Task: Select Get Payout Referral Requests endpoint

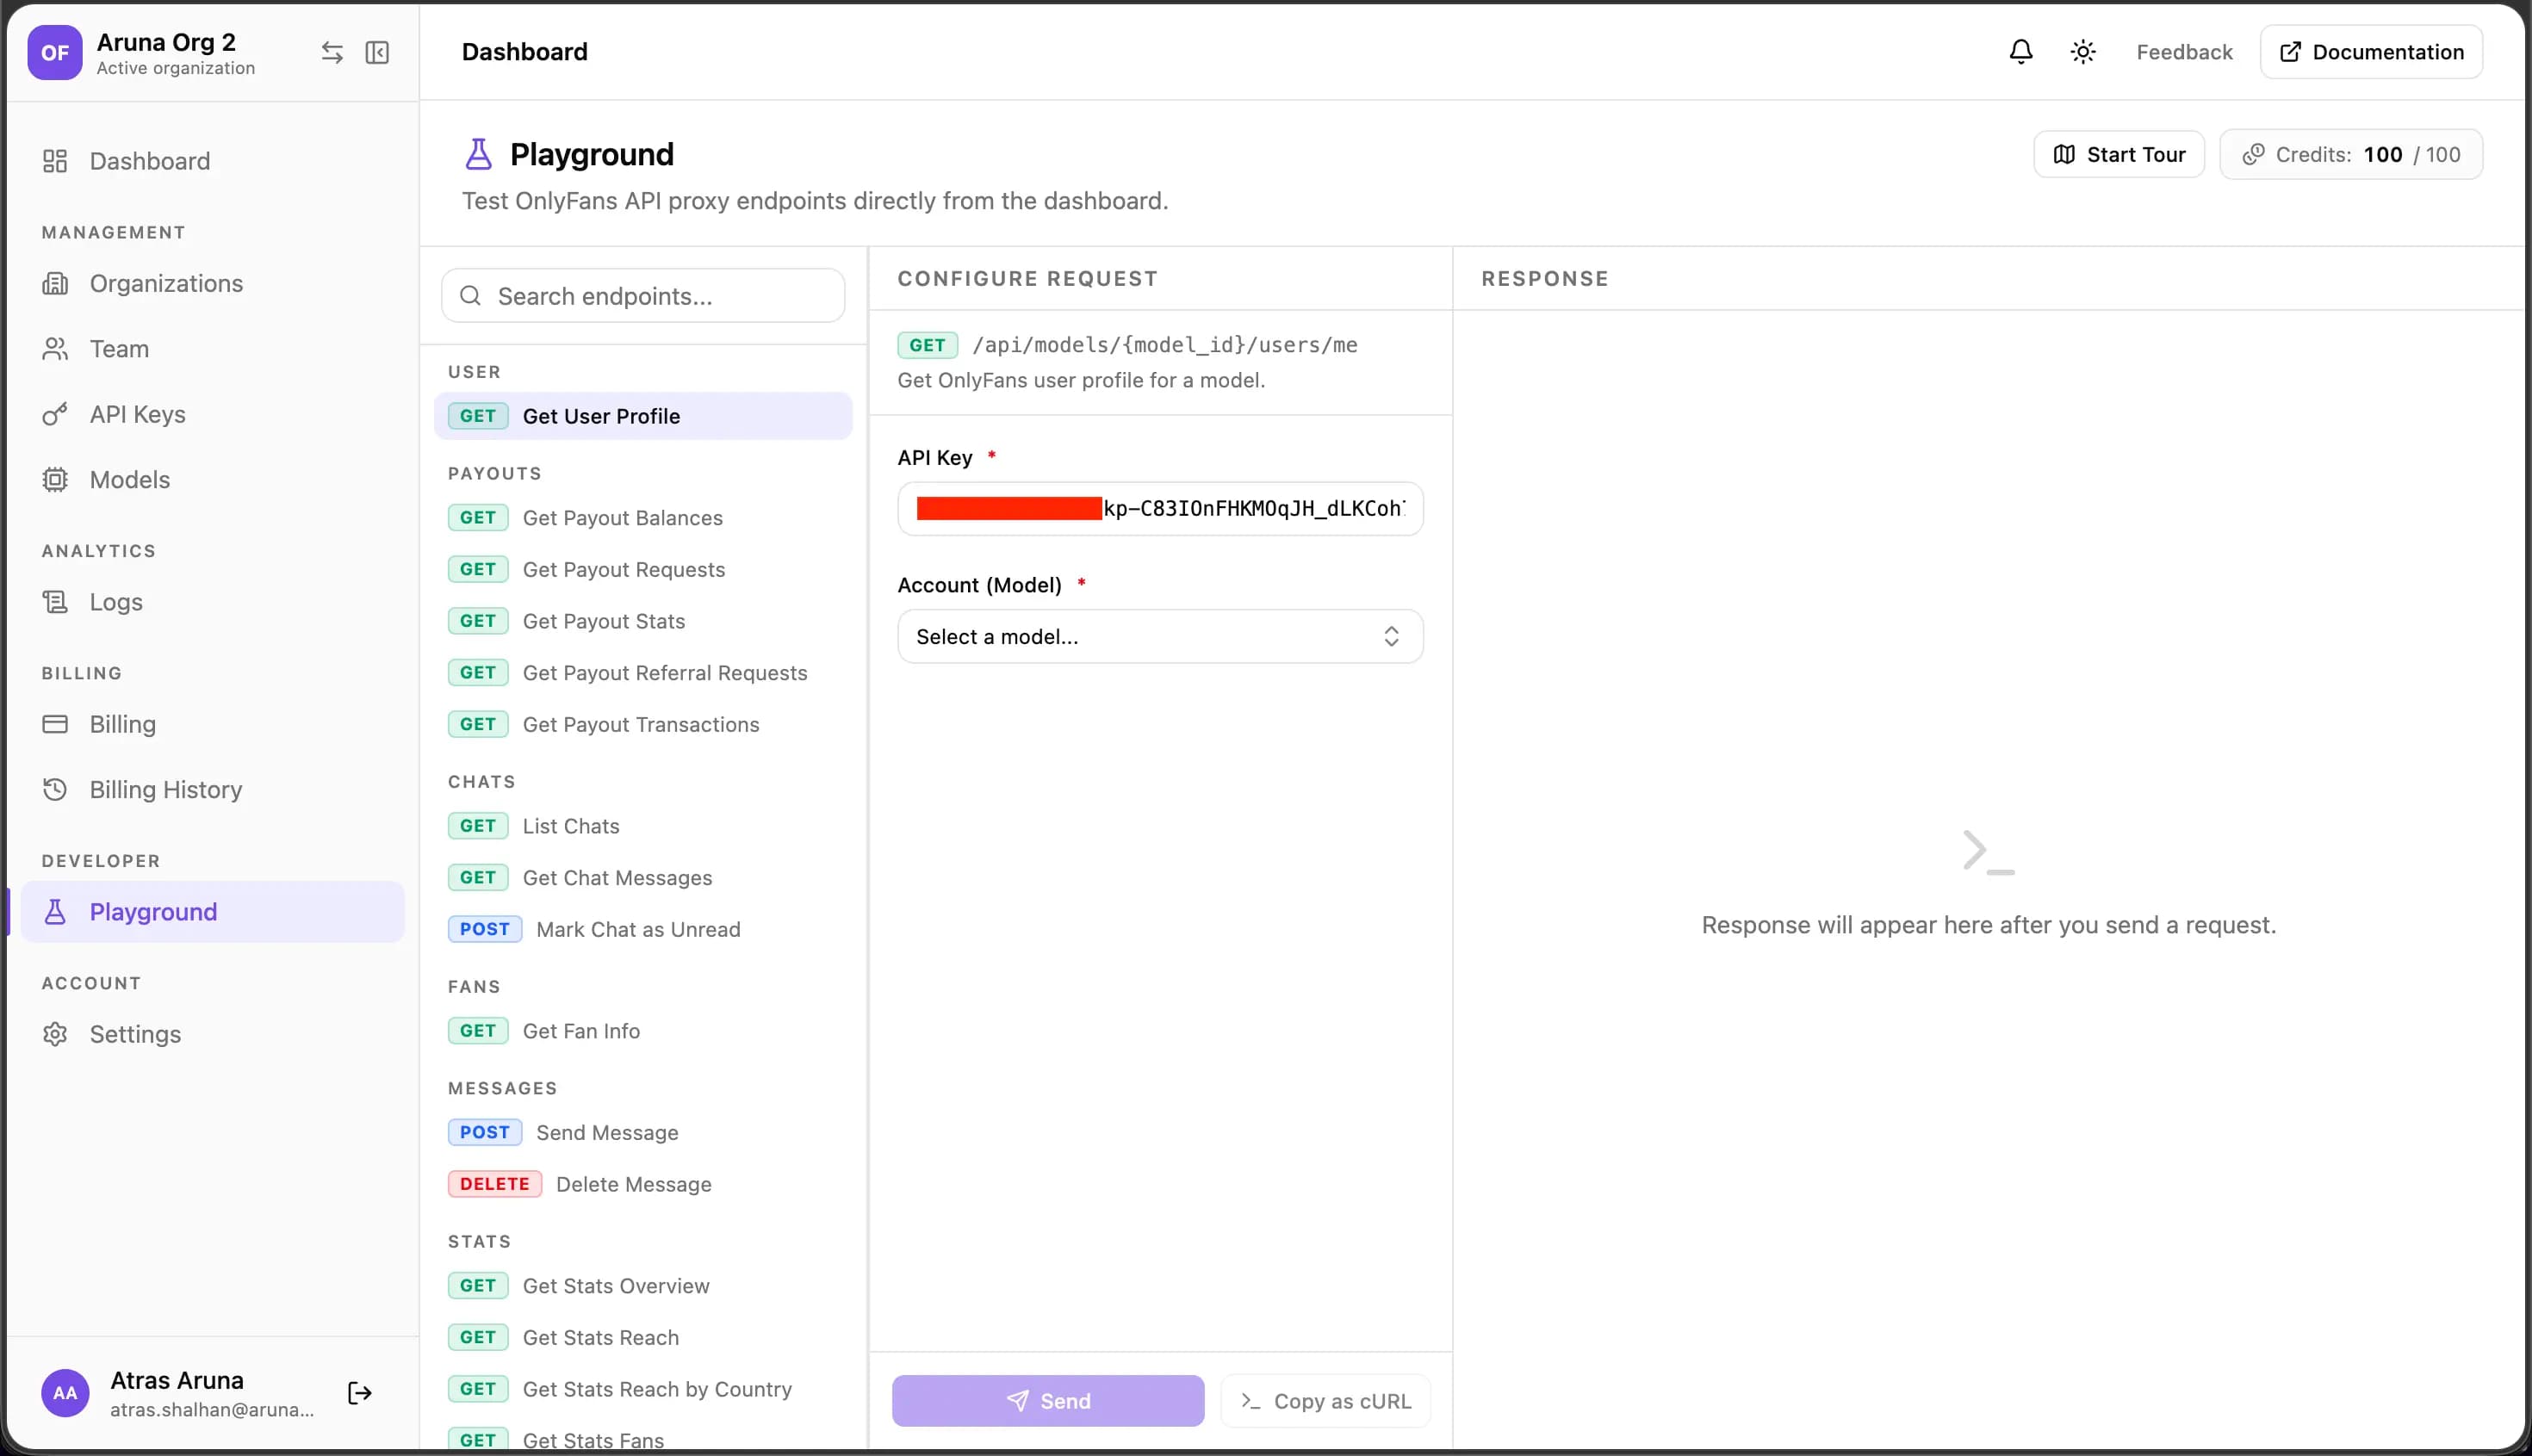Action: point(643,673)
